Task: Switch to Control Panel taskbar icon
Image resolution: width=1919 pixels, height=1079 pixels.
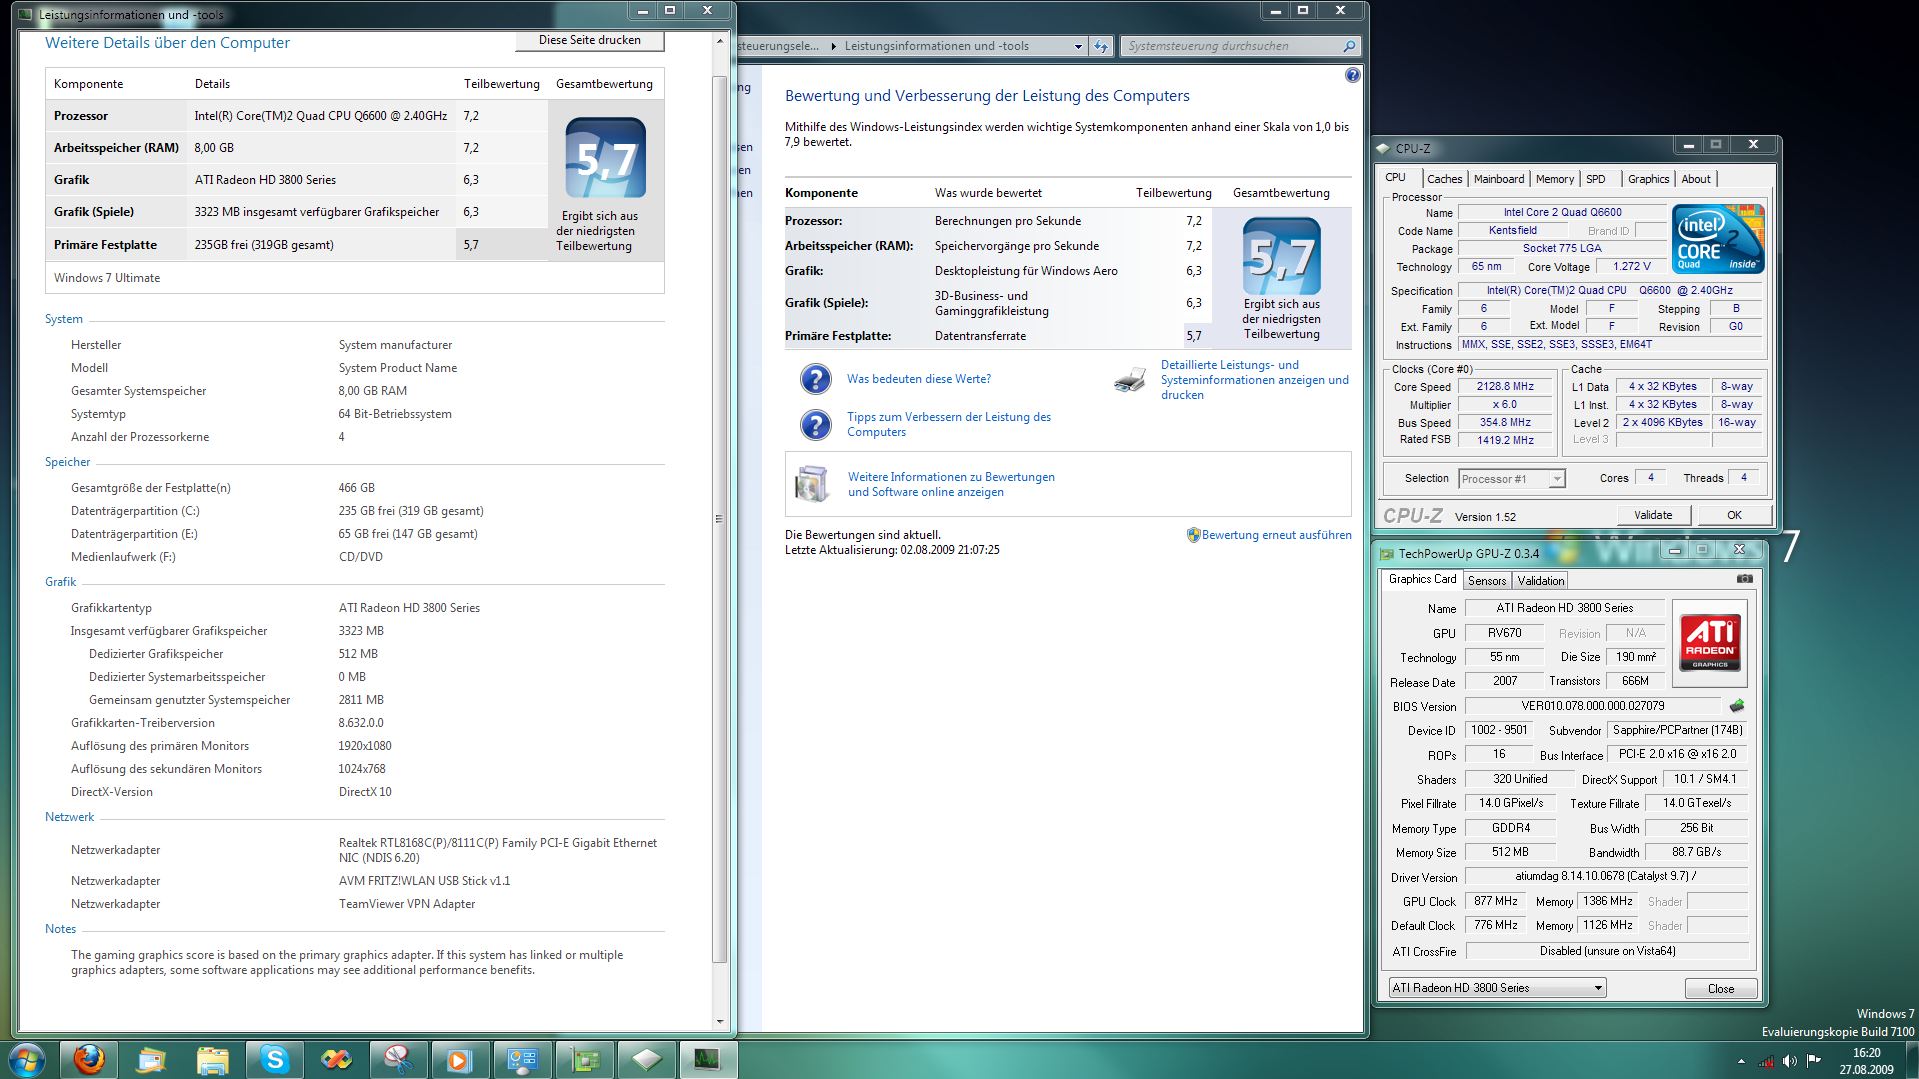Action: [522, 1059]
